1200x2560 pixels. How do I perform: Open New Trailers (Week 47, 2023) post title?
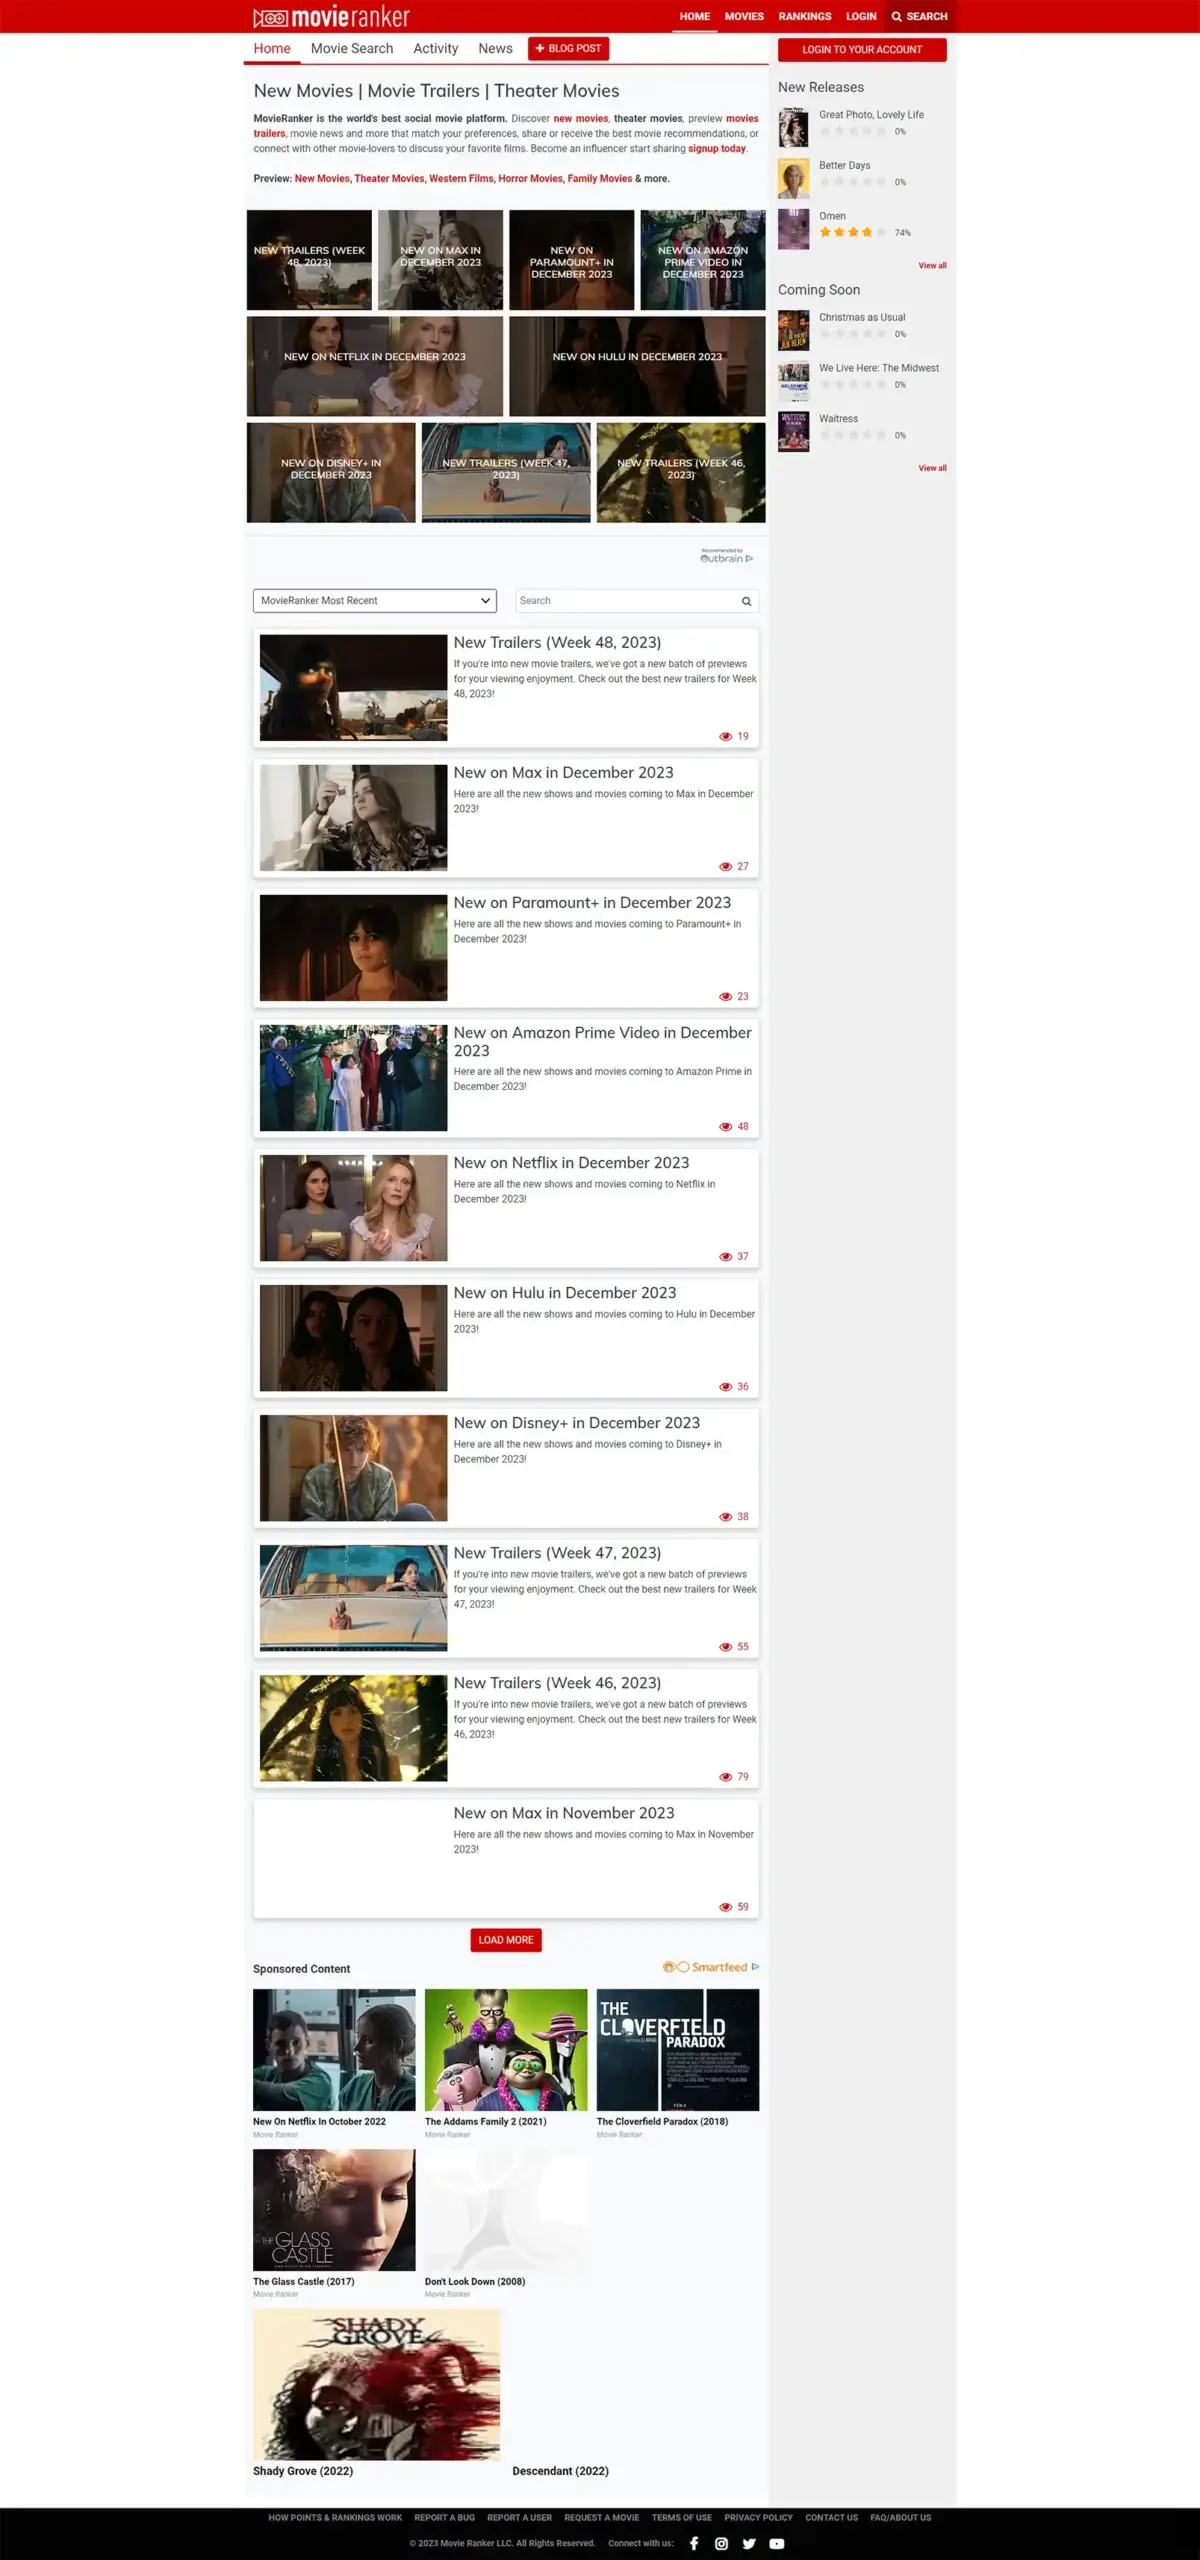point(557,1552)
